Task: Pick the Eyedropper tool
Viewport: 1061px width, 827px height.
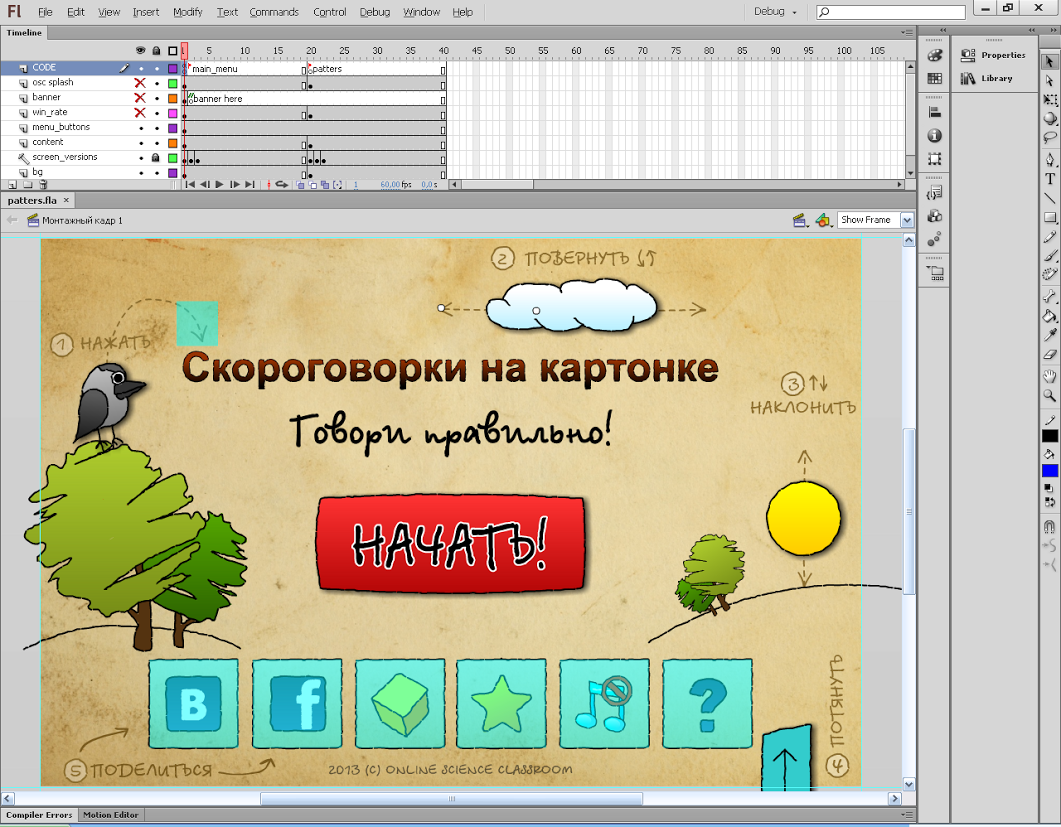Action: point(1049,334)
